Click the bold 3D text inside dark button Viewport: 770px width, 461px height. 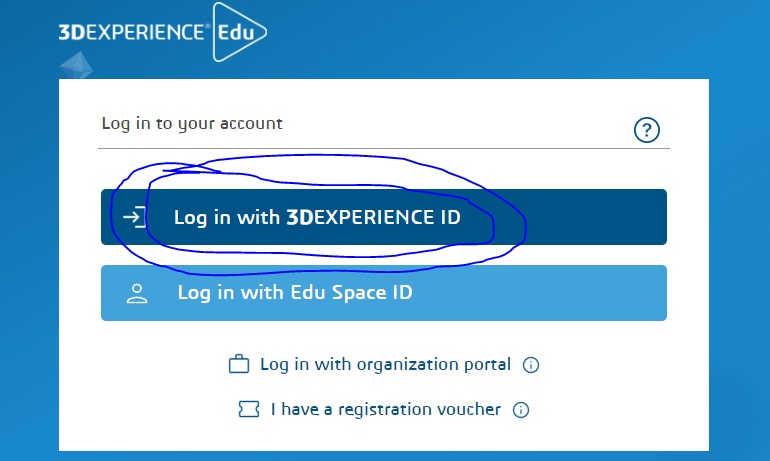(300, 217)
